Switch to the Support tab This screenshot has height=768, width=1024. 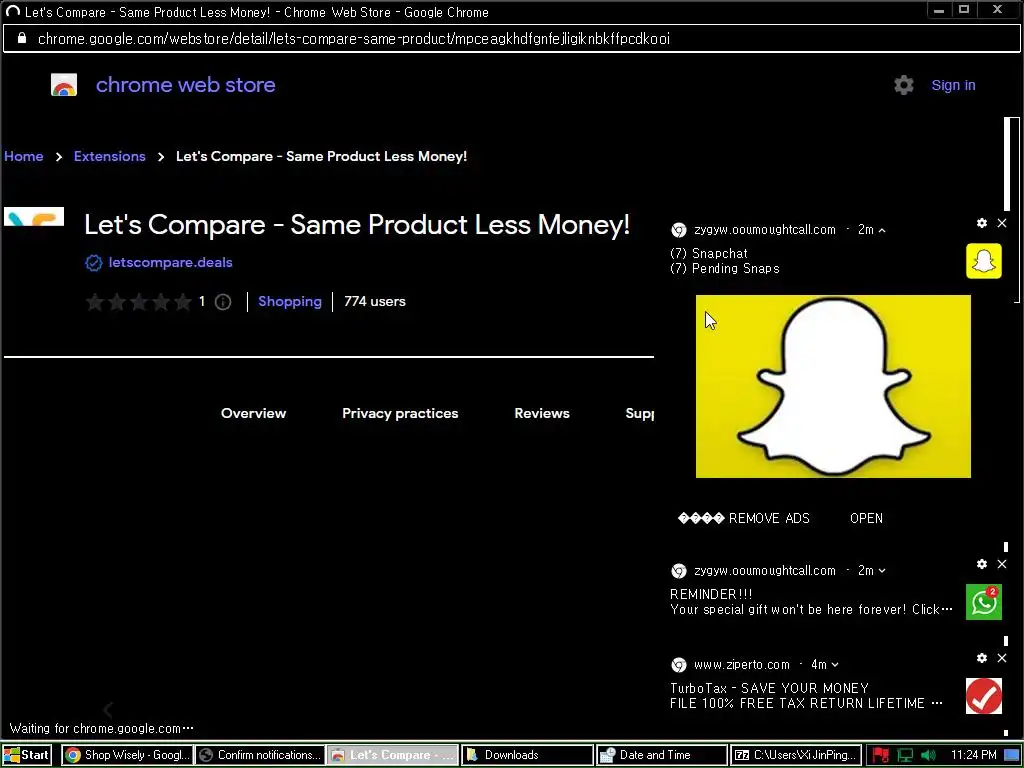(x=639, y=413)
